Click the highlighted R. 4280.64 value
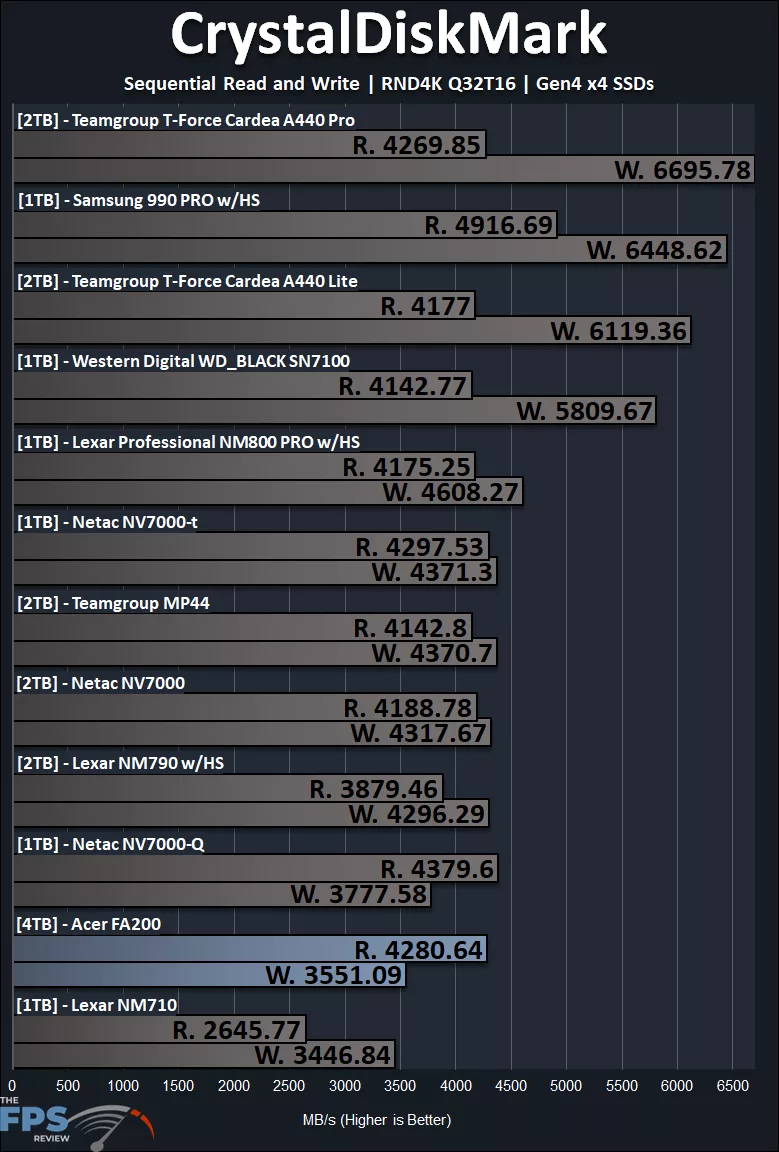This screenshot has width=779, height=1152. [x=419, y=950]
